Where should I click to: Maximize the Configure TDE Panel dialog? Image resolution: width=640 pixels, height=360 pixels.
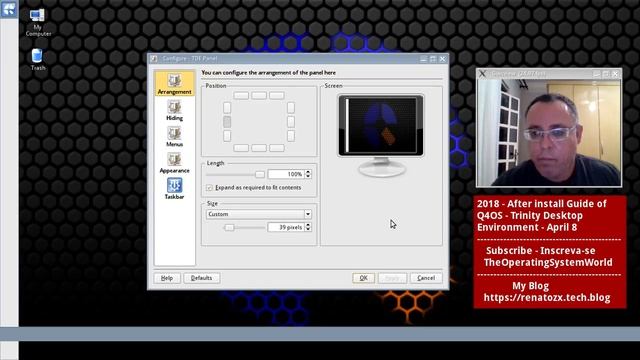click(x=433, y=59)
